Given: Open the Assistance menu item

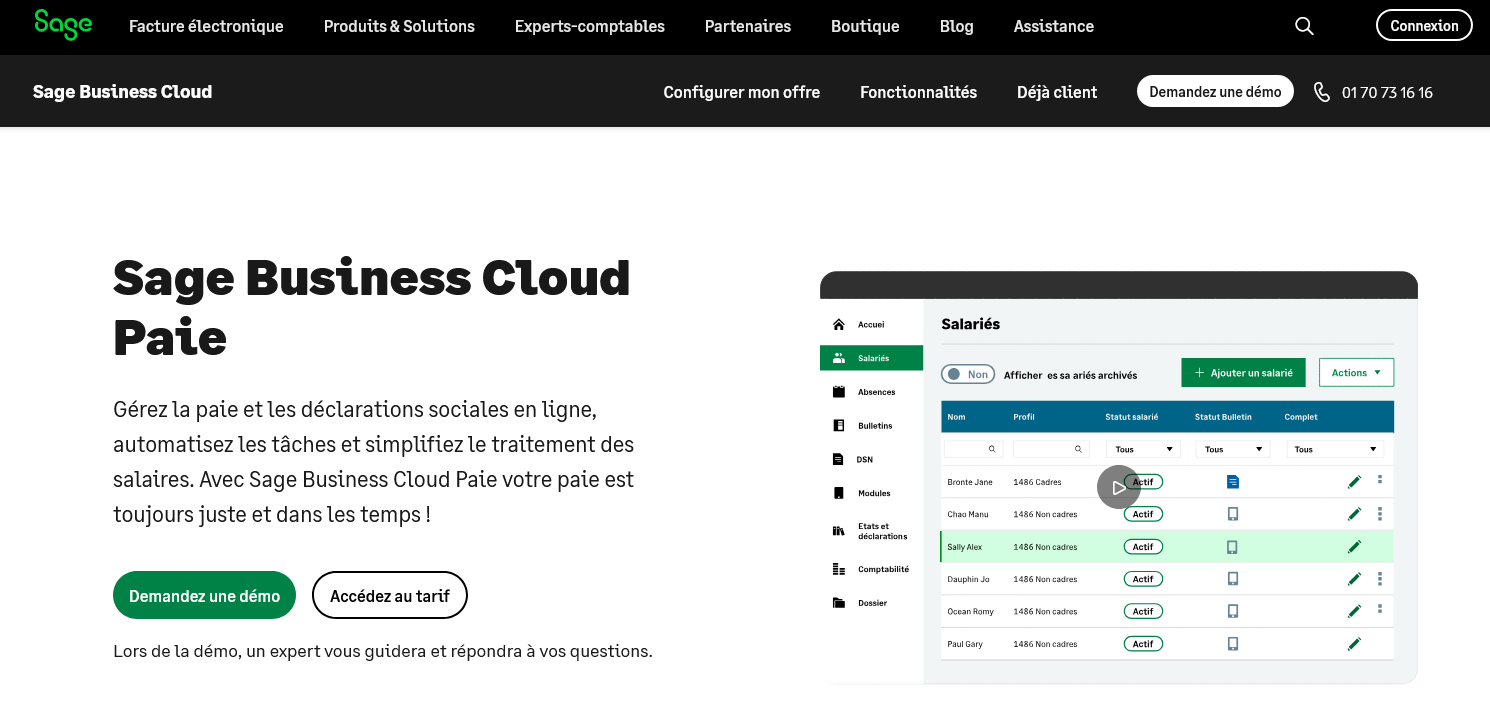Looking at the screenshot, I should click(x=1054, y=26).
